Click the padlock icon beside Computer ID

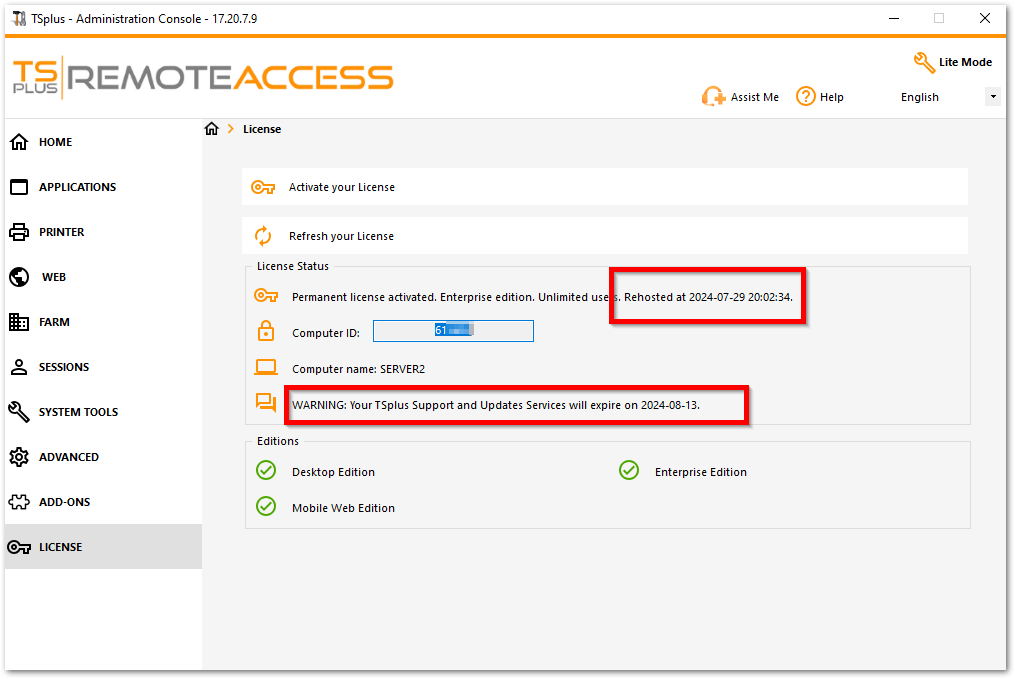[266, 332]
